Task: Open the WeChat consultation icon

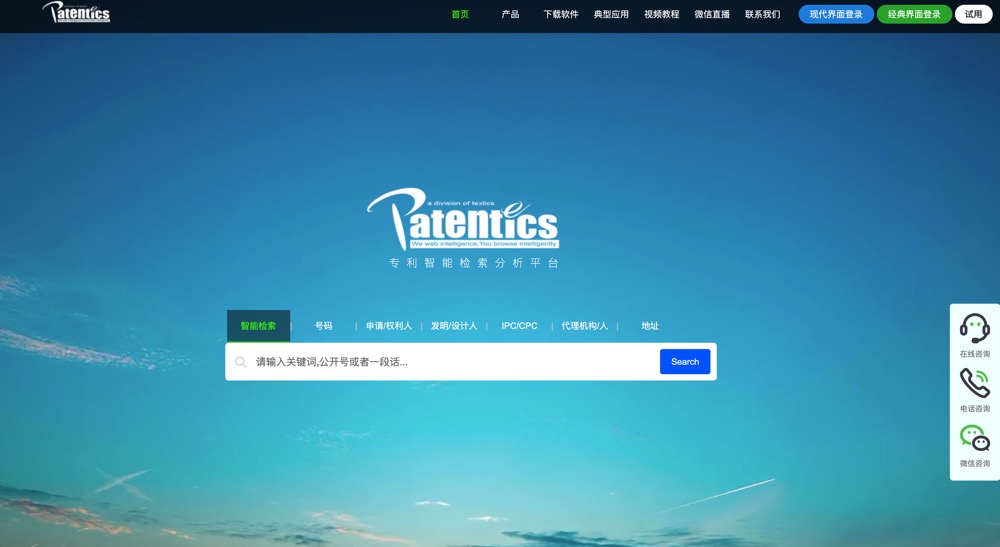Action: [x=974, y=438]
